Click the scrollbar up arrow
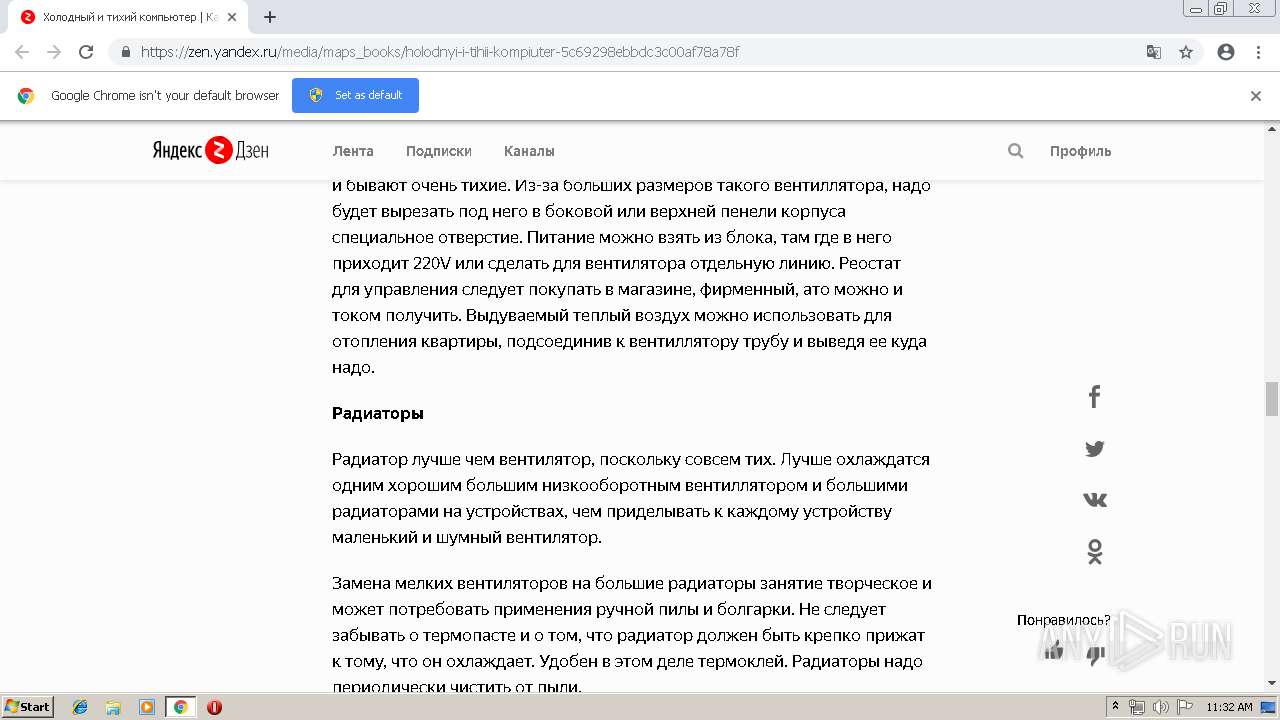The height and width of the screenshot is (720, 1280). coord(1272,128)
